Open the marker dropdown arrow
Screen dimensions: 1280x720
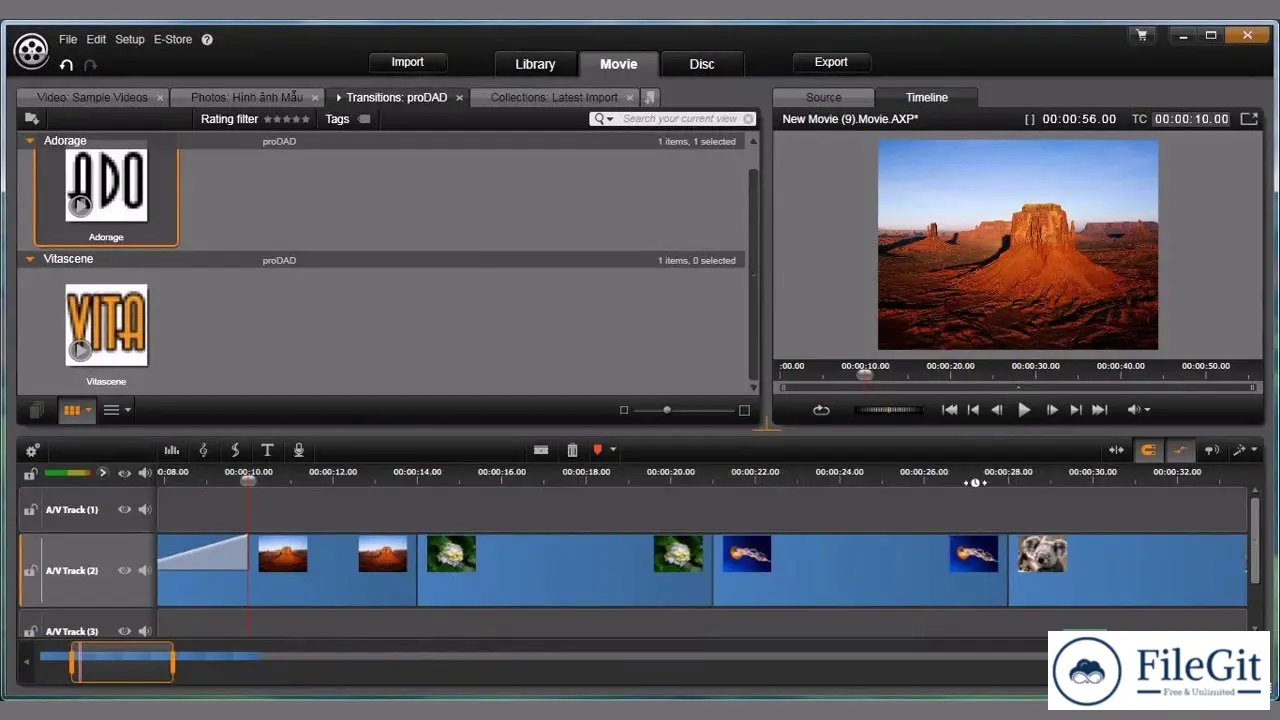[613, 450]
